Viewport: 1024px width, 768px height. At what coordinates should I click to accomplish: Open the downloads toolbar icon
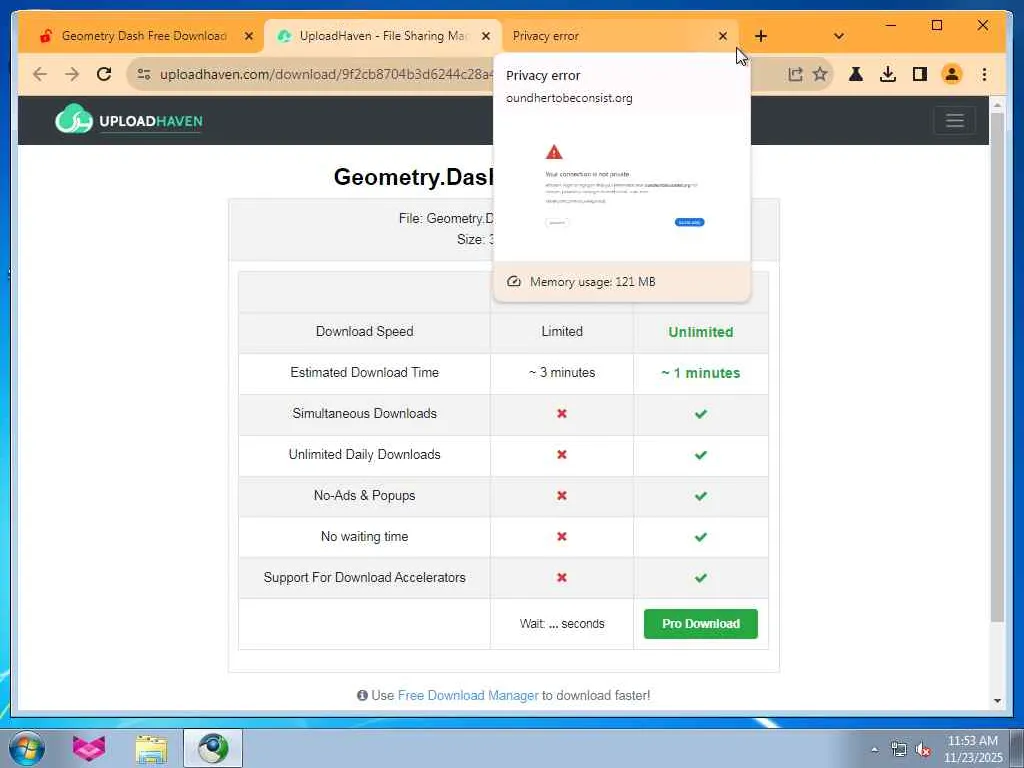[888, 74]
